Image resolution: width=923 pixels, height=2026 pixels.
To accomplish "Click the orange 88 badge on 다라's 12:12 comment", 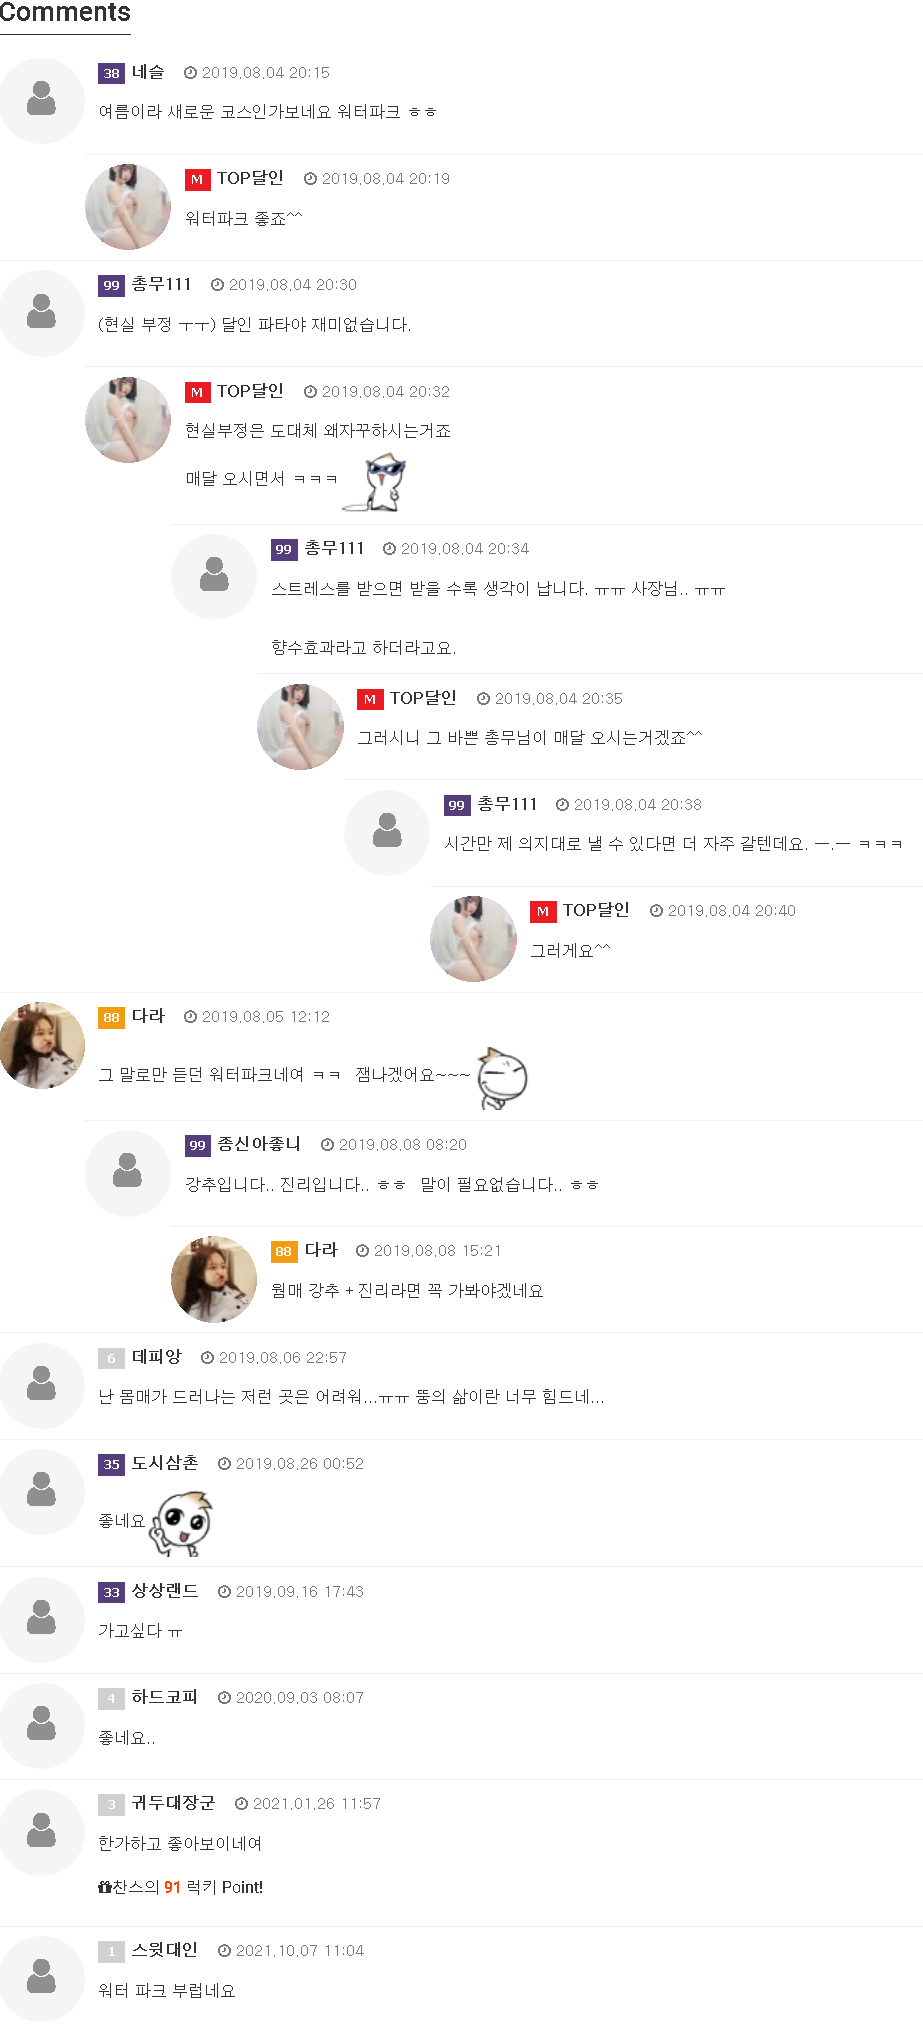I will click(111, 1017).
